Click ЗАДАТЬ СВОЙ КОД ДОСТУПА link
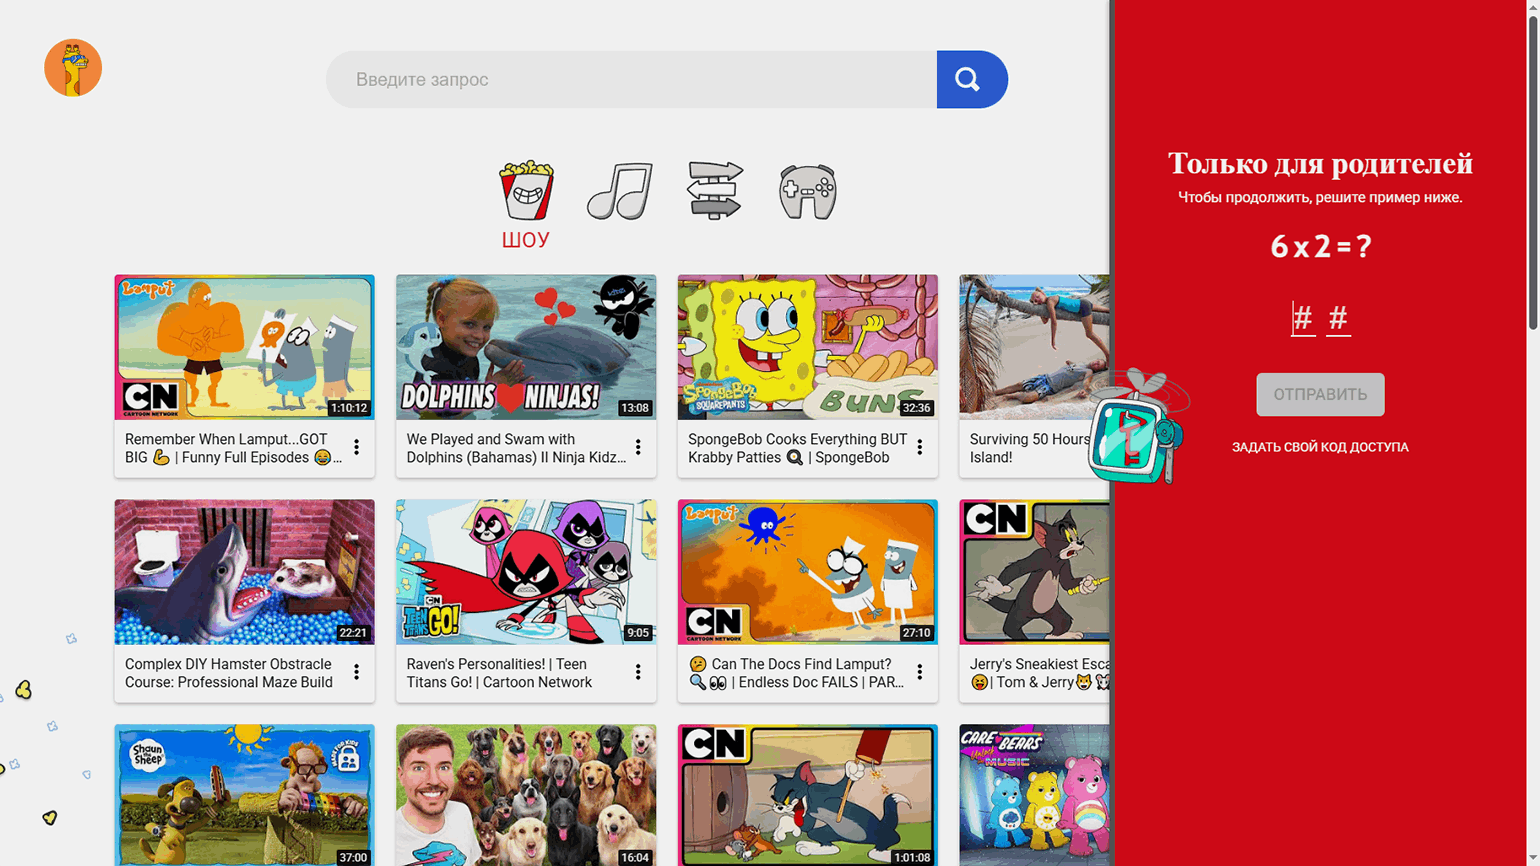 [x=1320, y=447]
